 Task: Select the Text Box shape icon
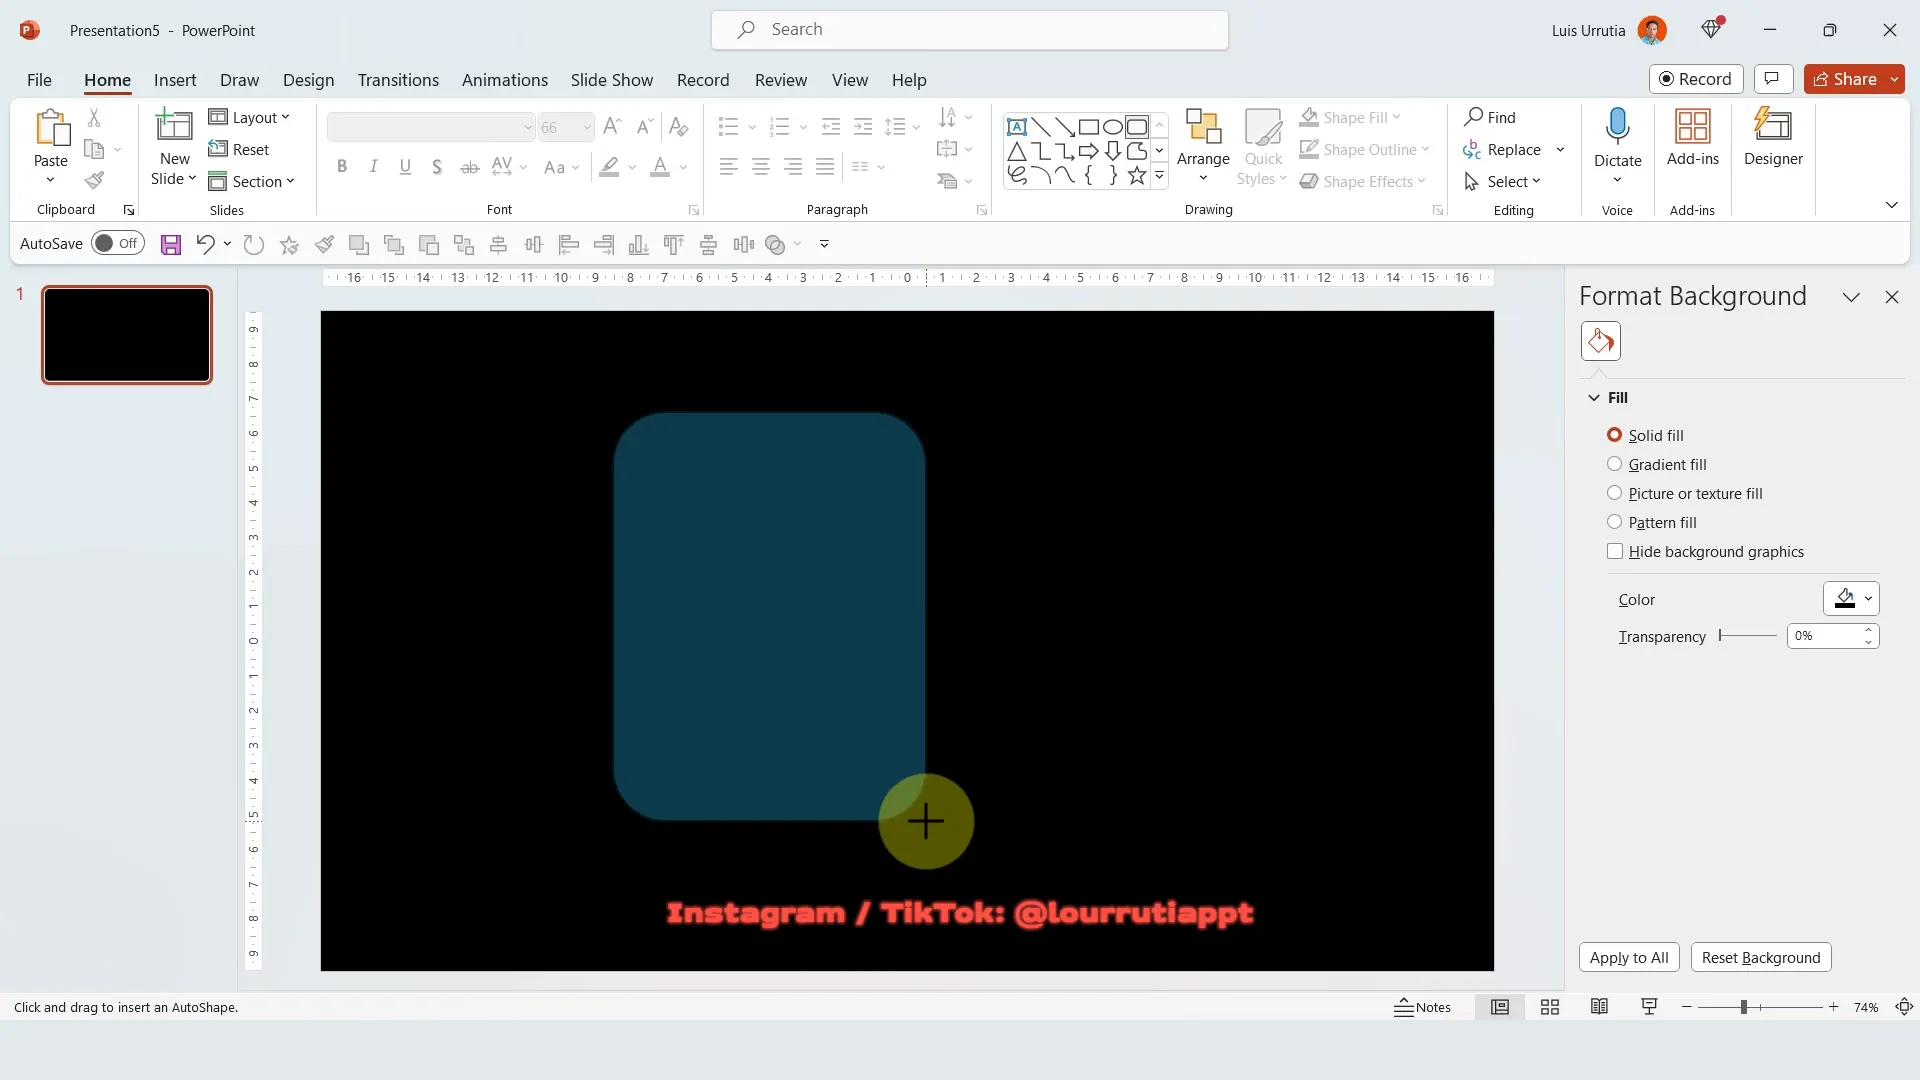point(1016,127)
